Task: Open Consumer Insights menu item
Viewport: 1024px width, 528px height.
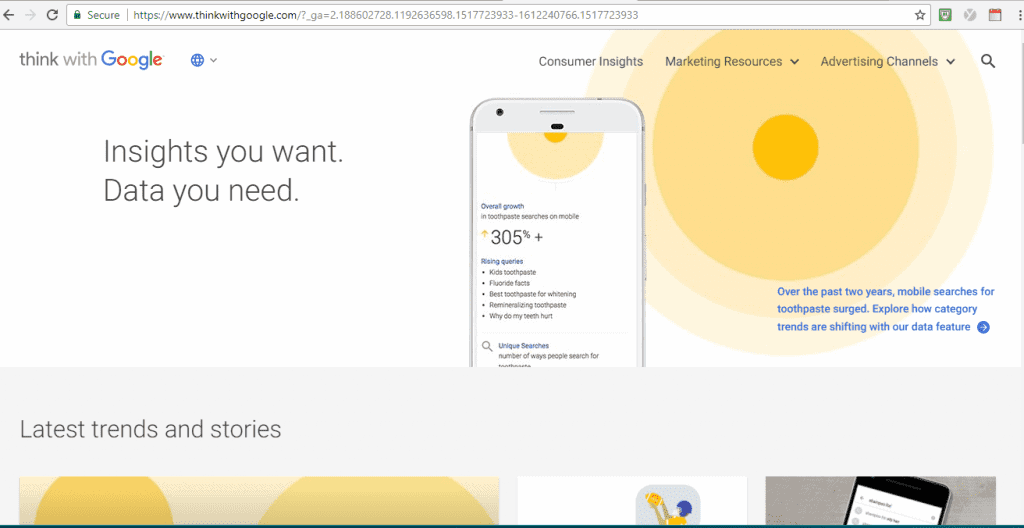Action: coord(590,61)
